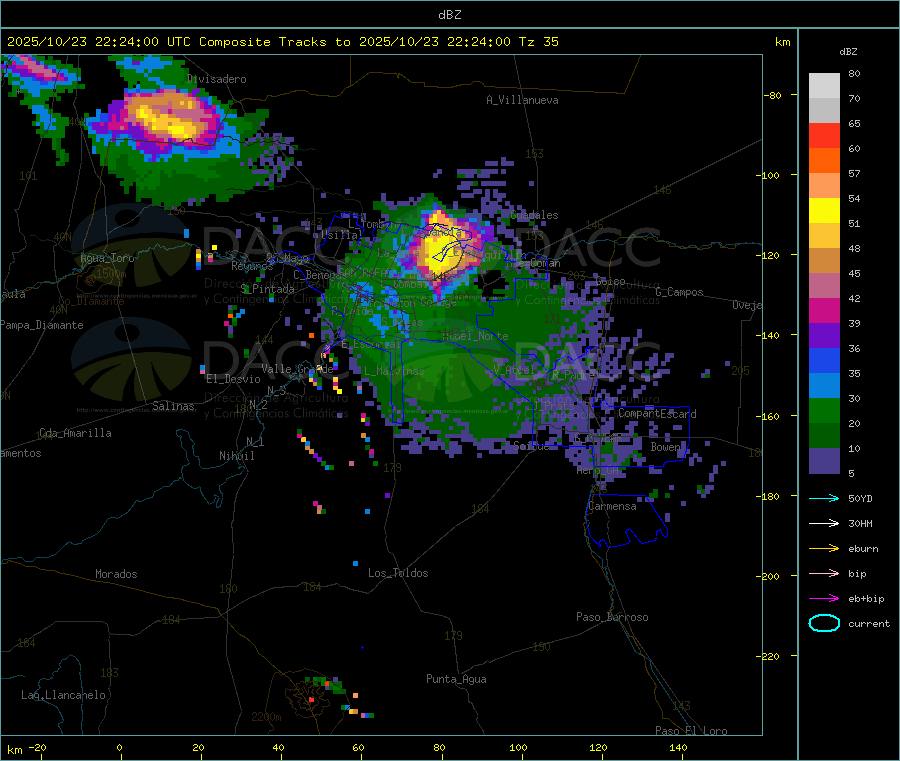Click the '140' km tick on horizontal axis

pyautogui.click(x=678, y=747)
